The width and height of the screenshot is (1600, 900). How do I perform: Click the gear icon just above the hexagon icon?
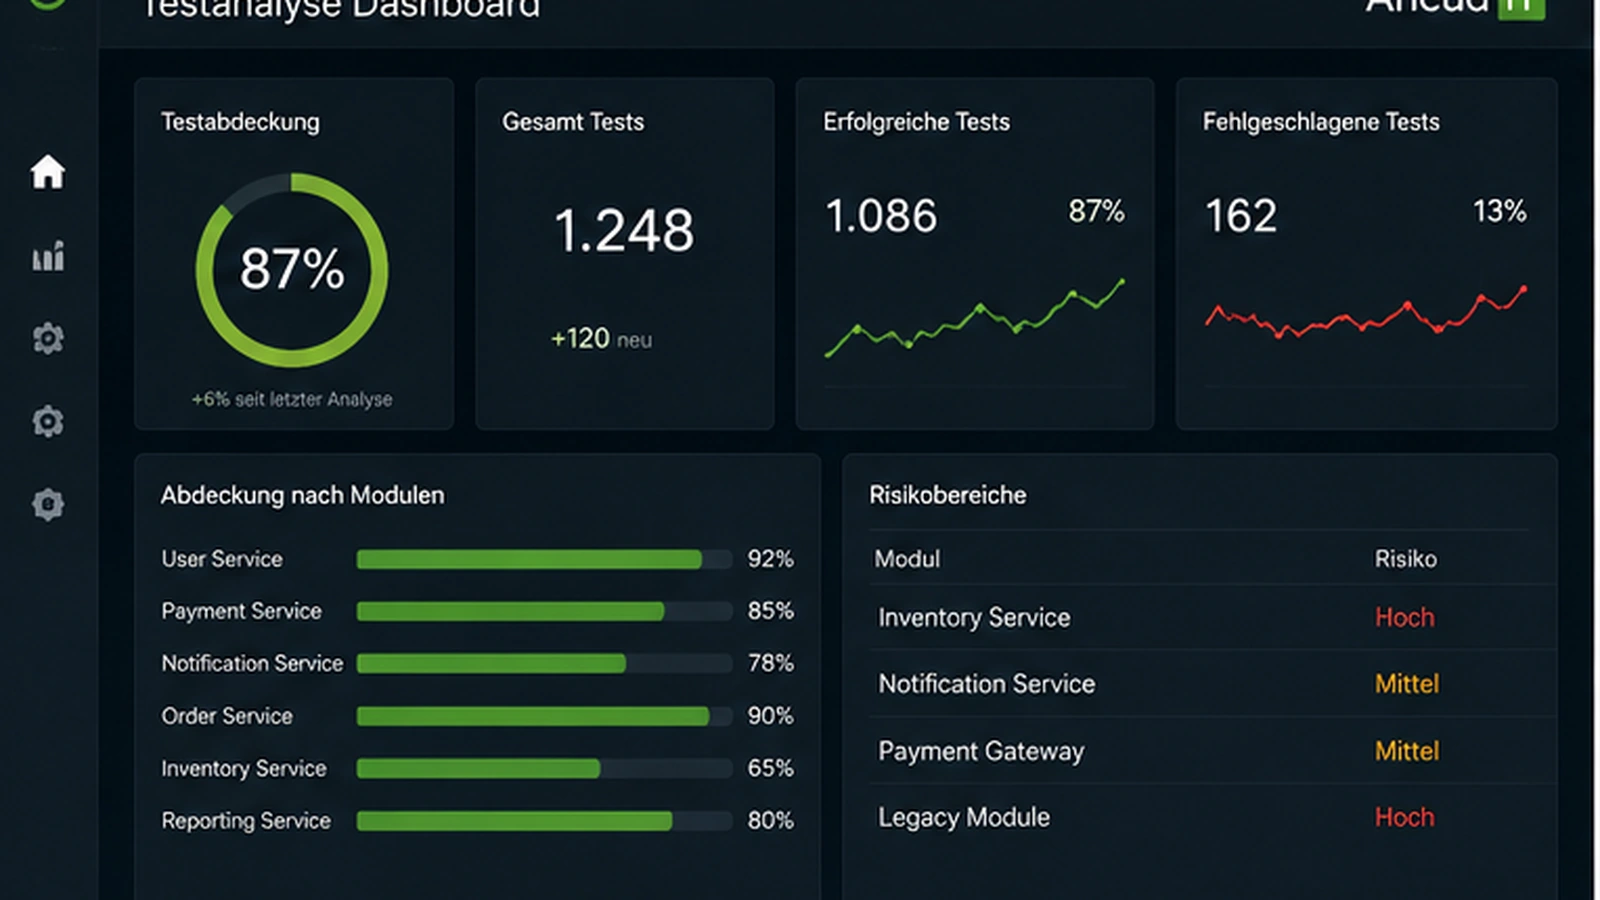[48, 421]
